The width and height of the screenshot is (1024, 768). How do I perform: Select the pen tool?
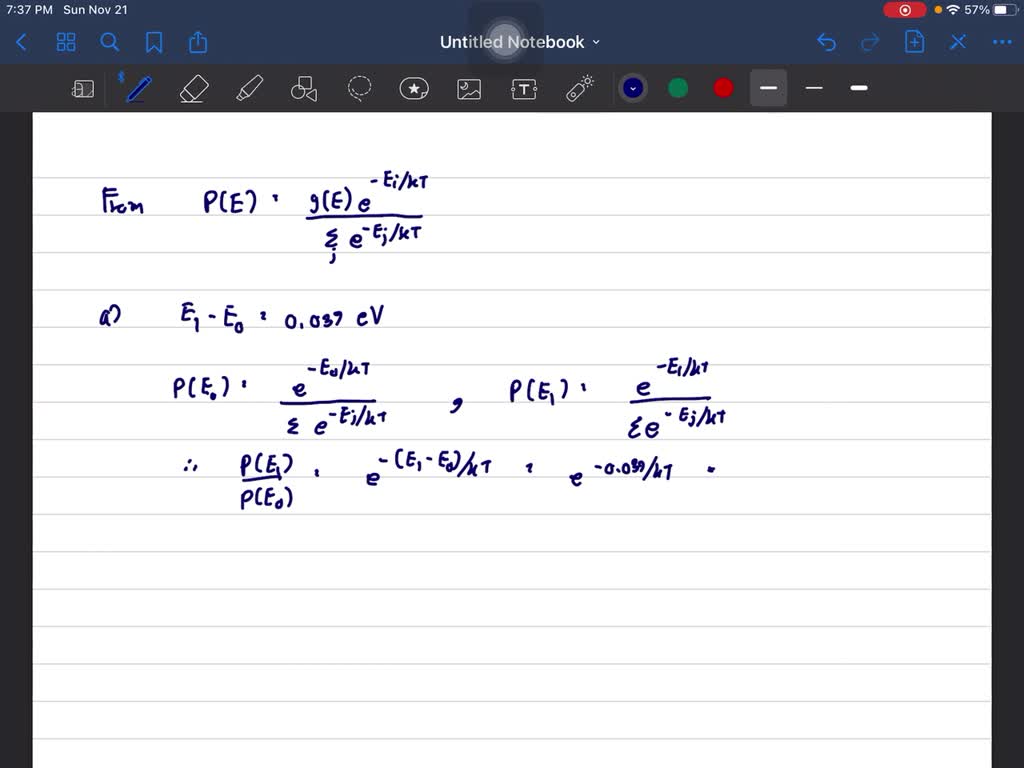click(x=137, y=88)
